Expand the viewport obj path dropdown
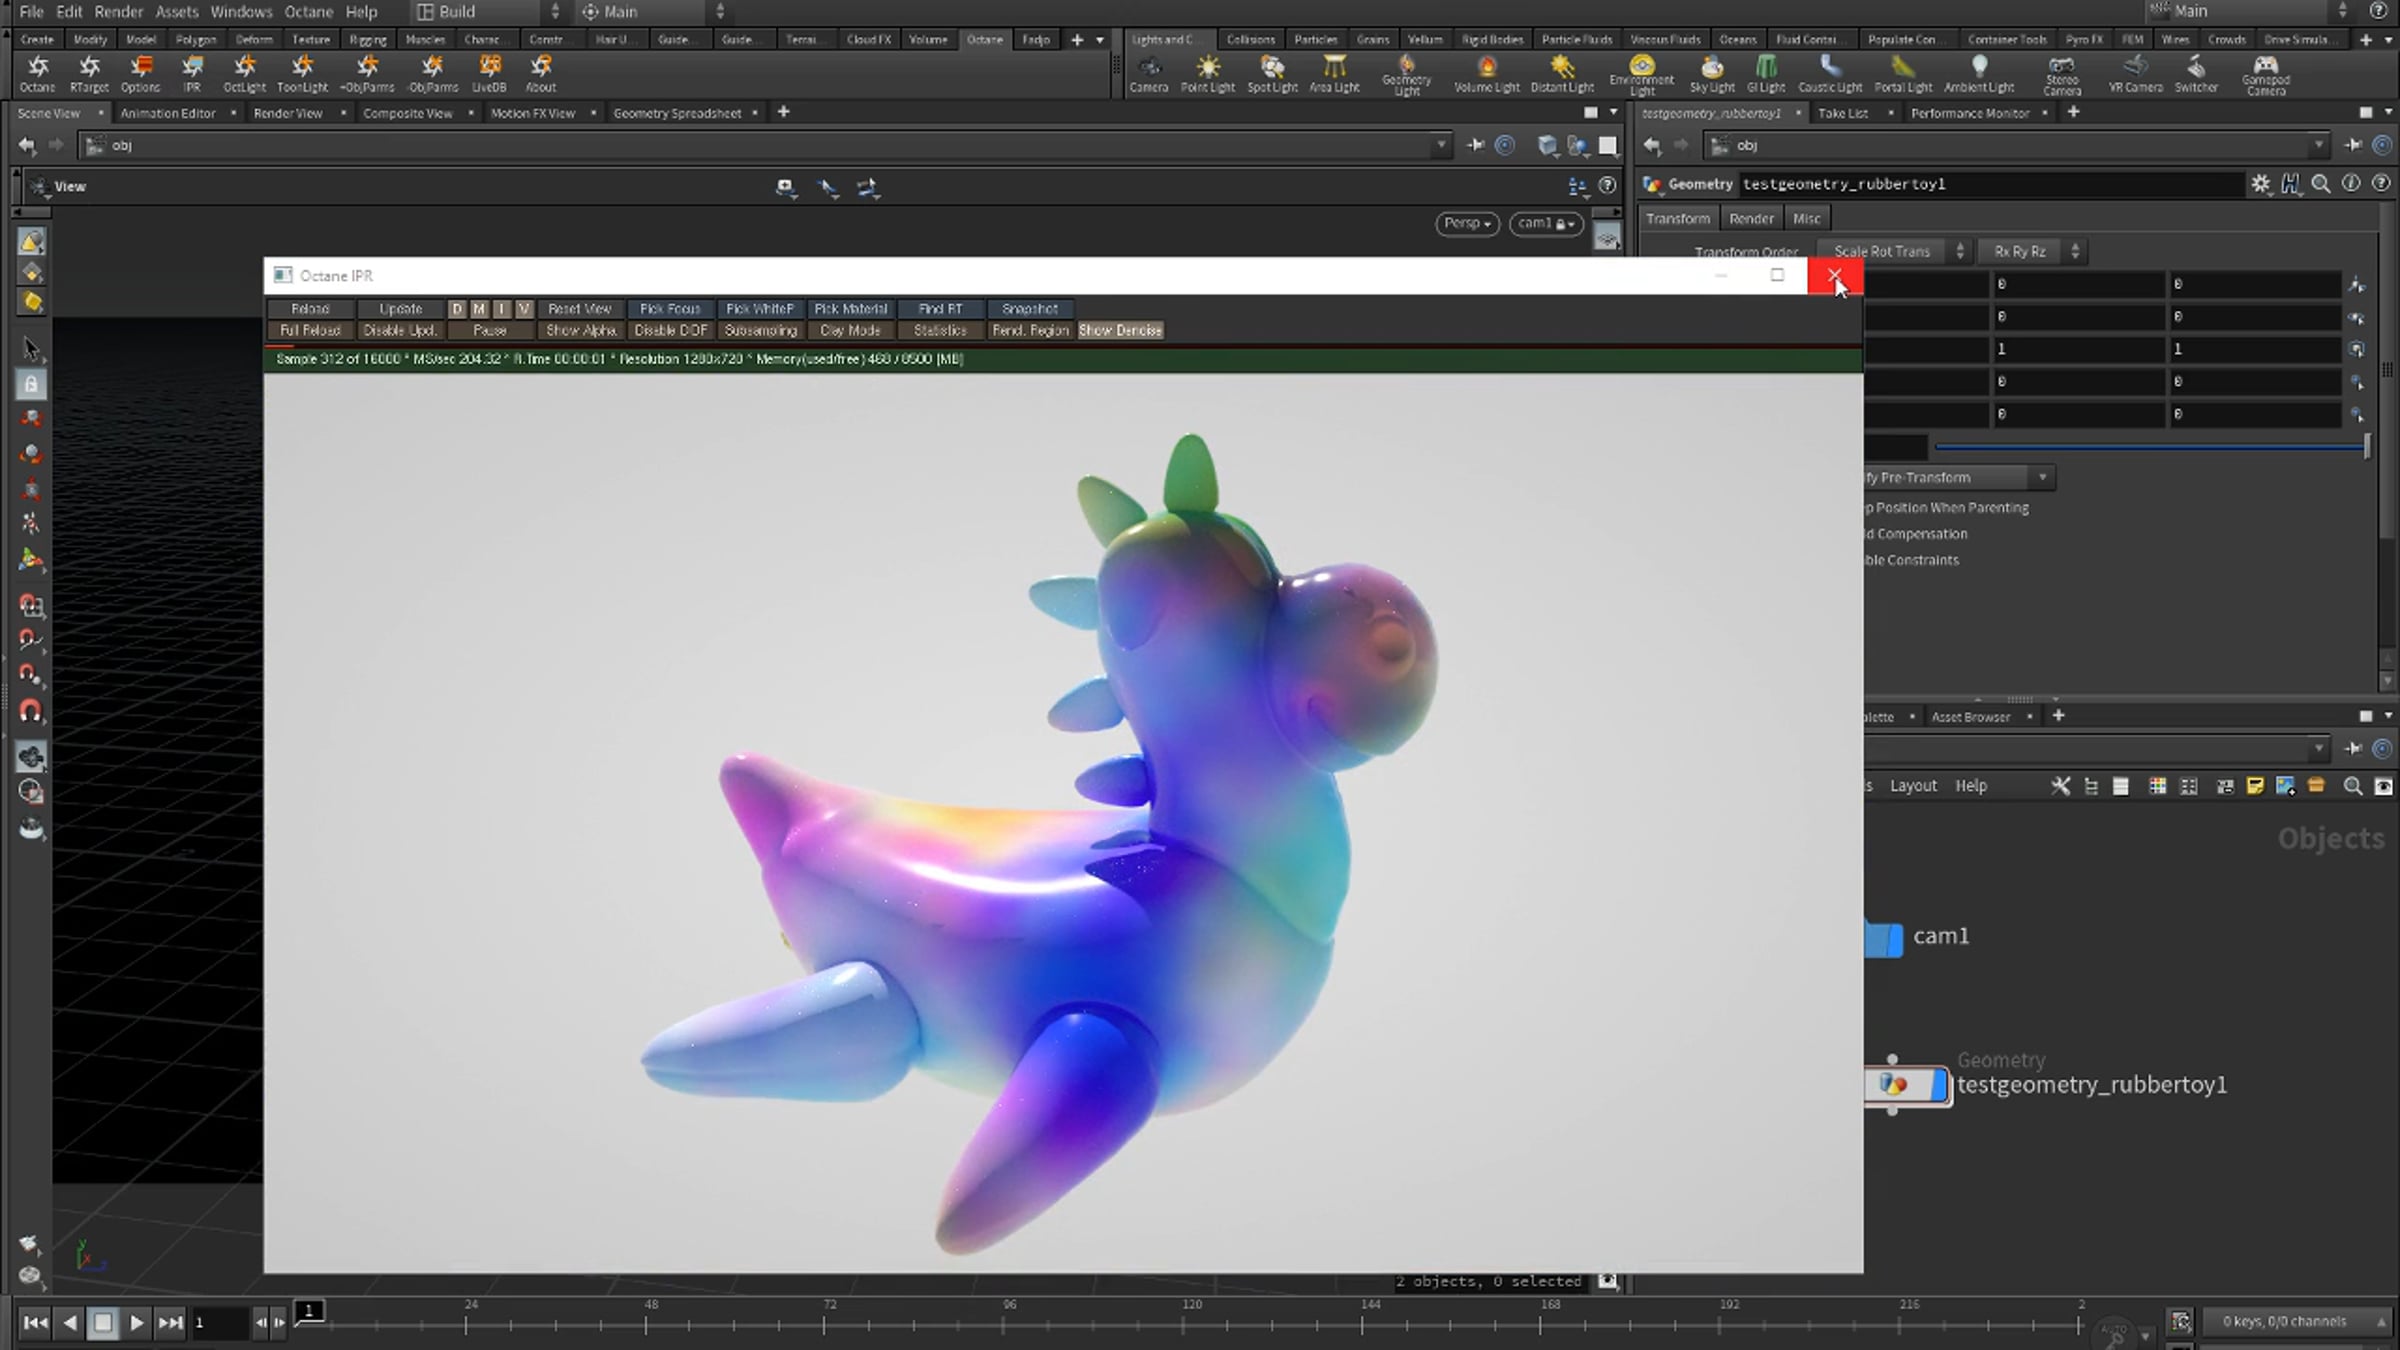The height and width of the screenshot is (1350, 2400). coord(1441,146)
